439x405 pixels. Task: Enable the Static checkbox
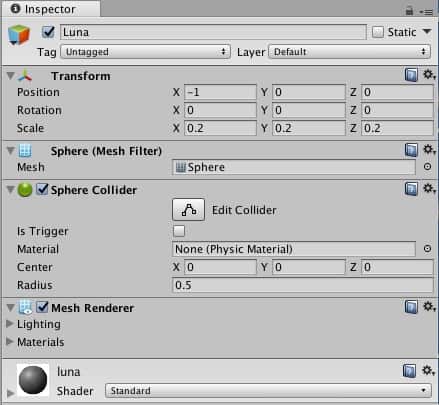click(x=378, y=32)
